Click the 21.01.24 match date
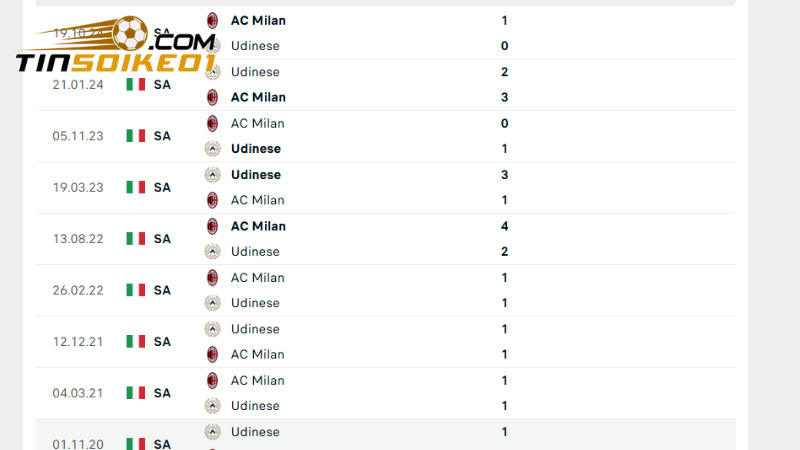The image size is (800, 450). pos(78,84)
